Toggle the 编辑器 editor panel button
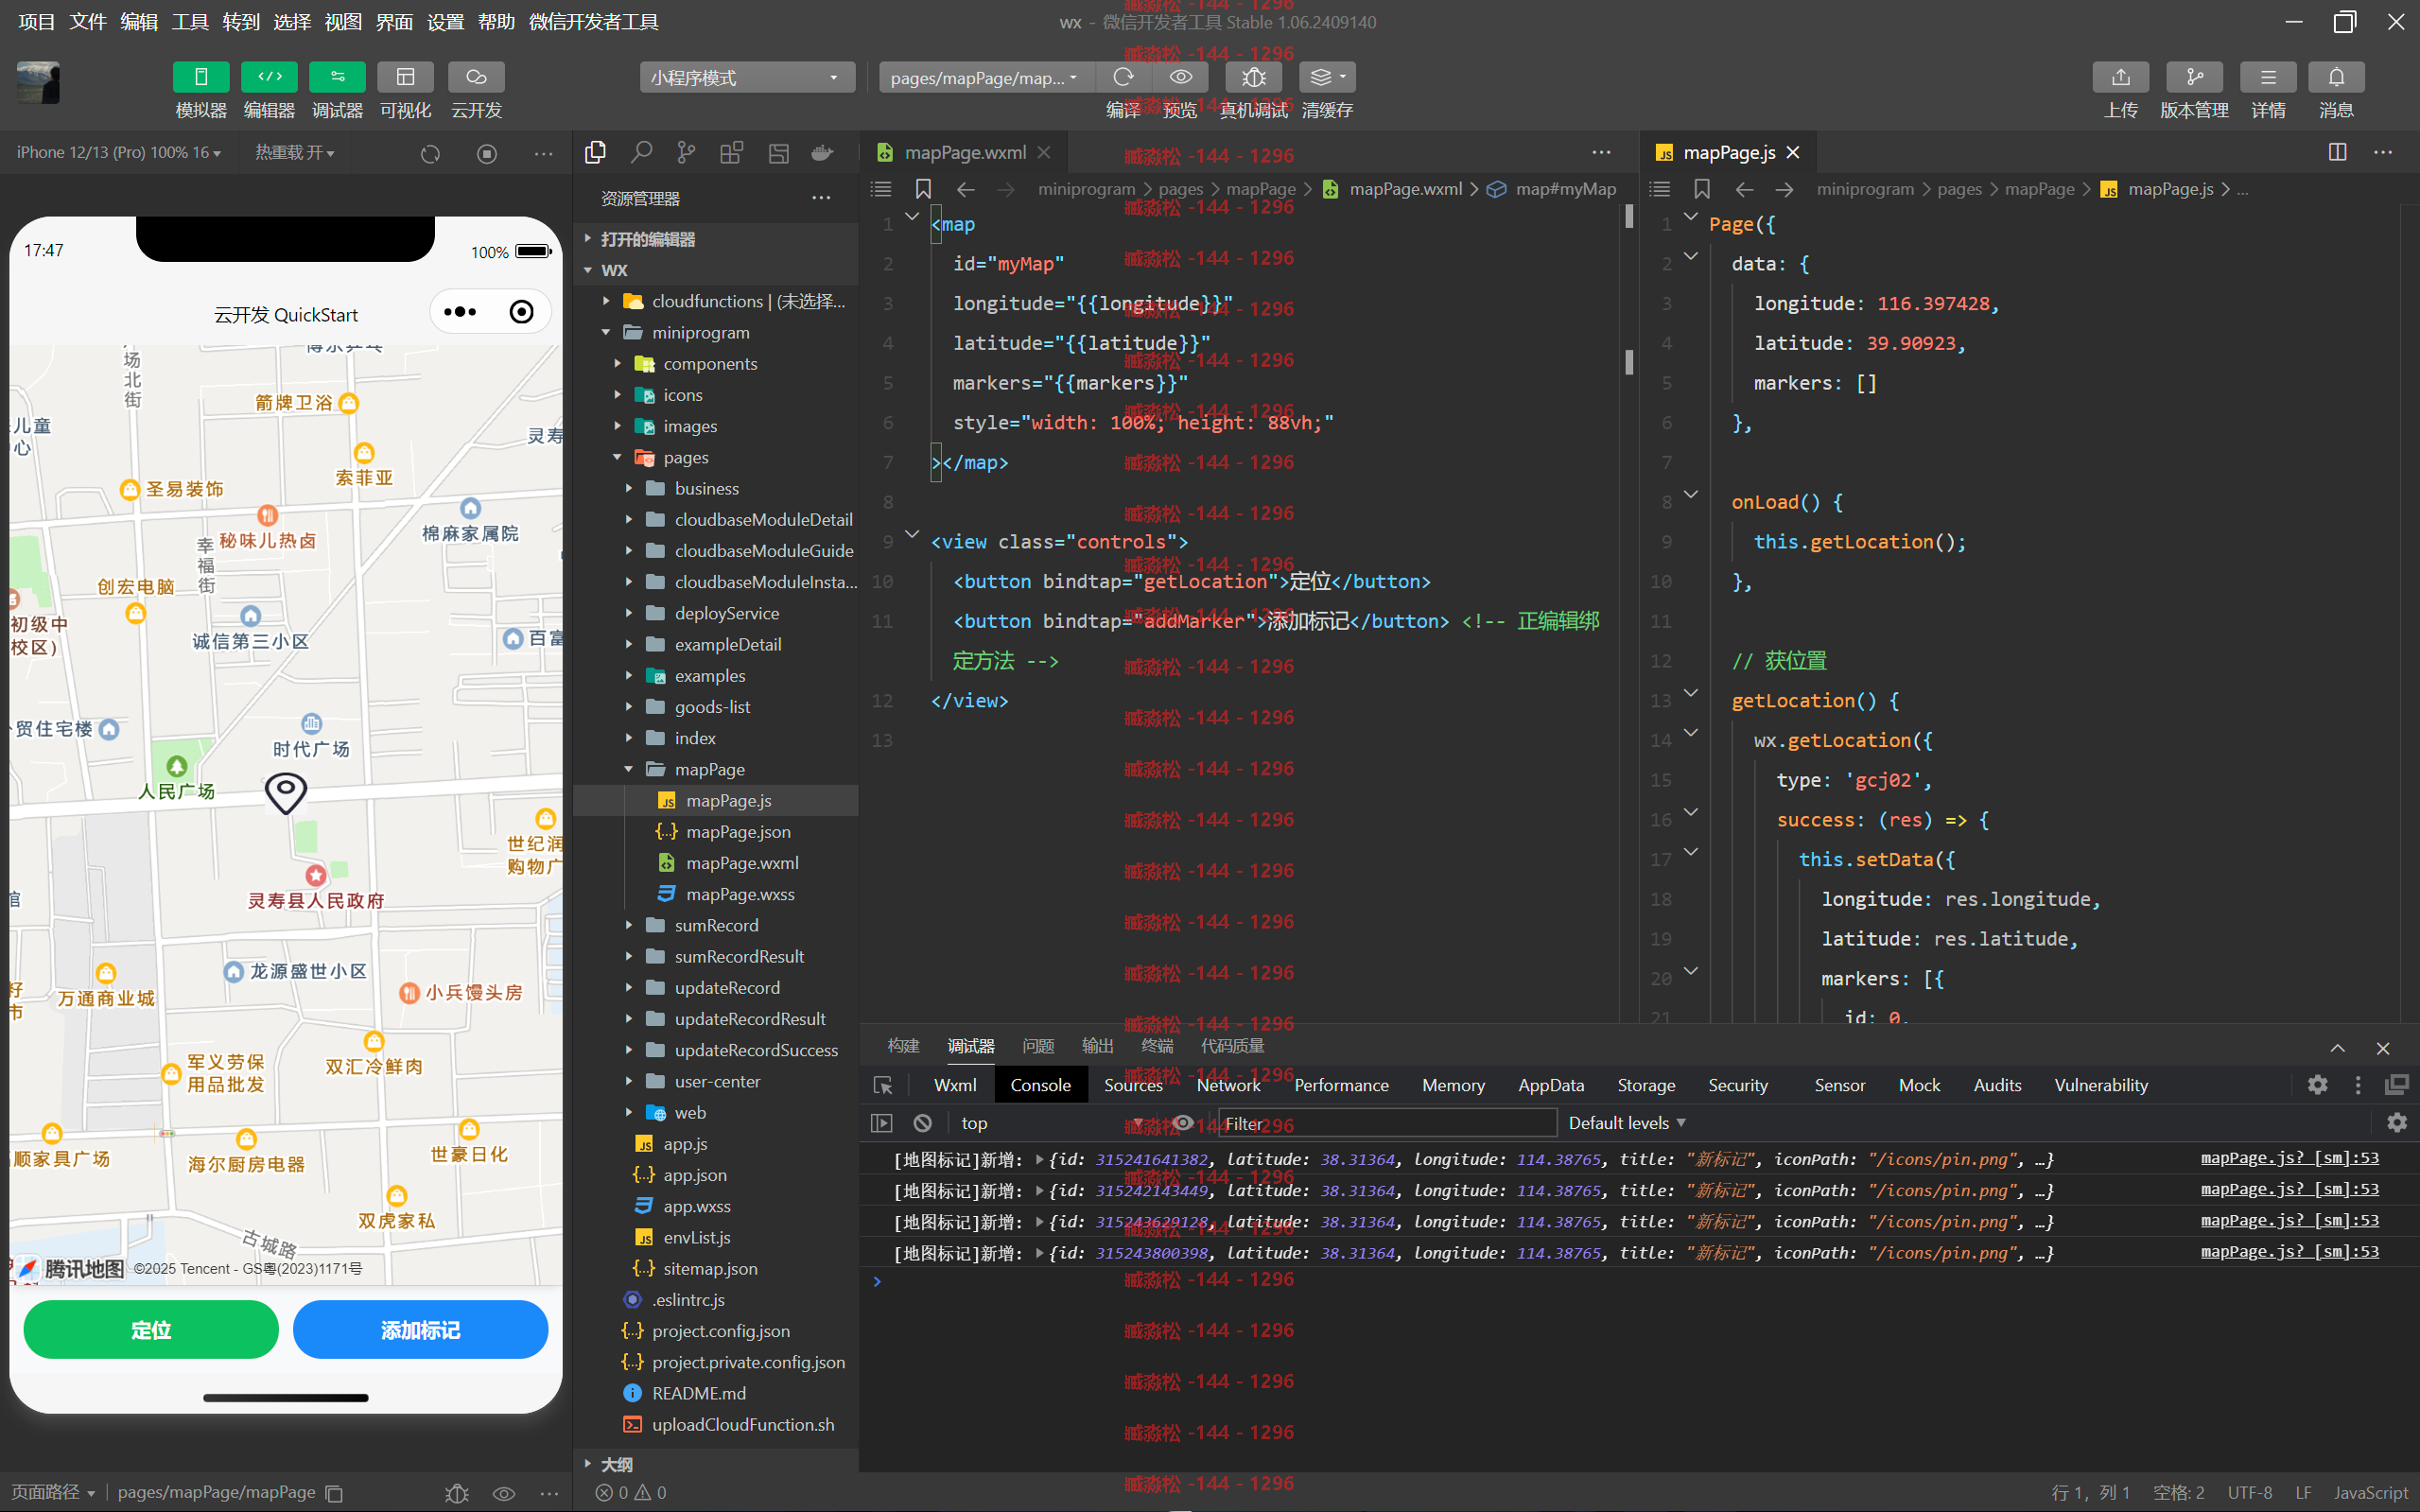2420x1512 pixels. pos(269,77)
